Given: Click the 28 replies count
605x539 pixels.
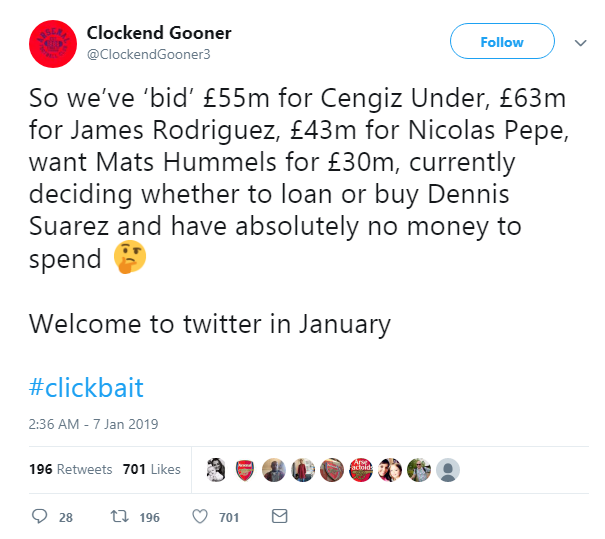Looking at the screenshot, I should pos(66,517).
